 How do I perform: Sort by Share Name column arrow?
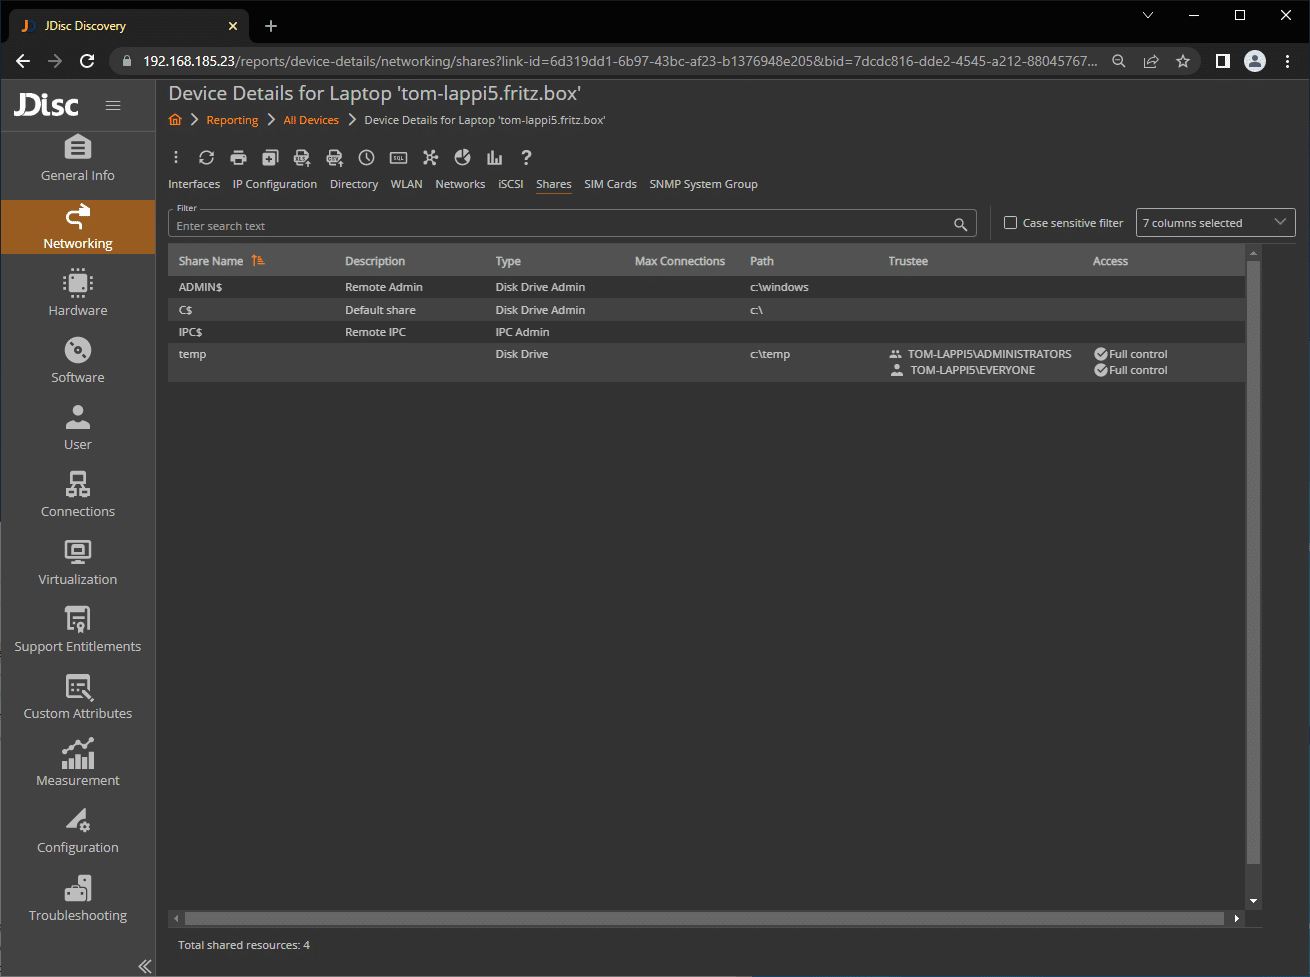[258, 261]
